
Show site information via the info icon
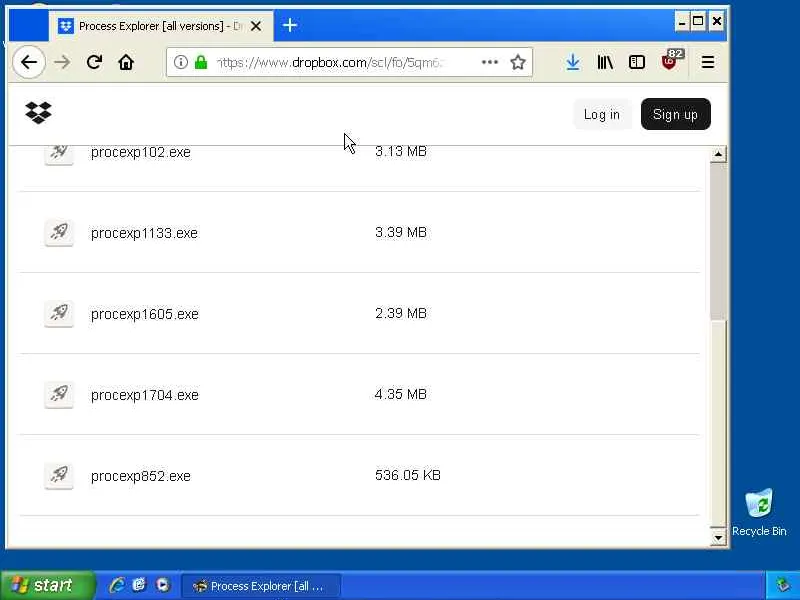[181, 62]
